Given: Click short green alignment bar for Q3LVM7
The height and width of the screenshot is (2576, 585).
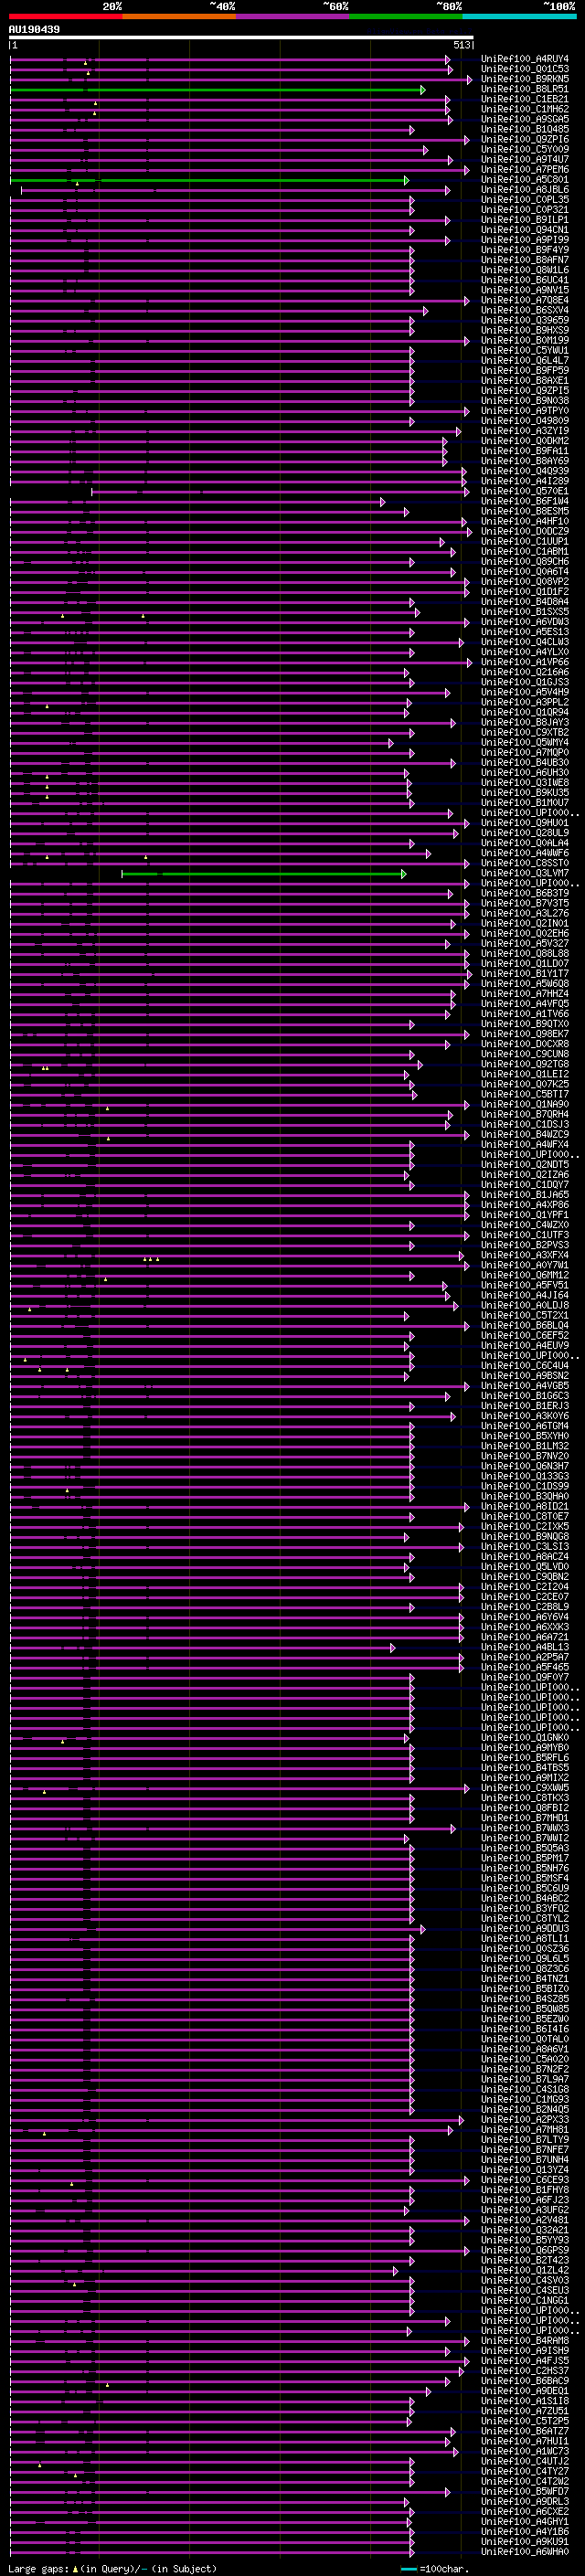Looking at the screenshot, I should pyautogui.click(x=264, y=874).
